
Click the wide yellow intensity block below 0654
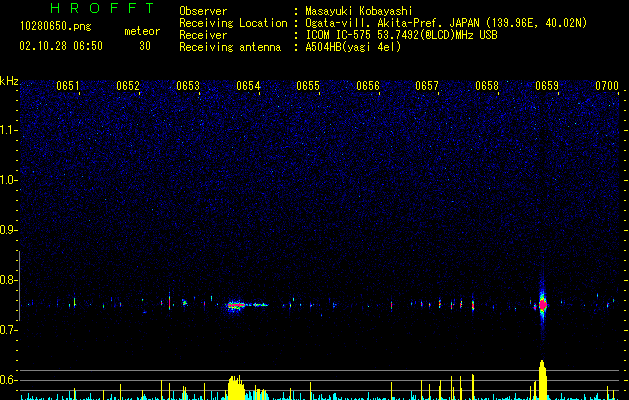236,388
